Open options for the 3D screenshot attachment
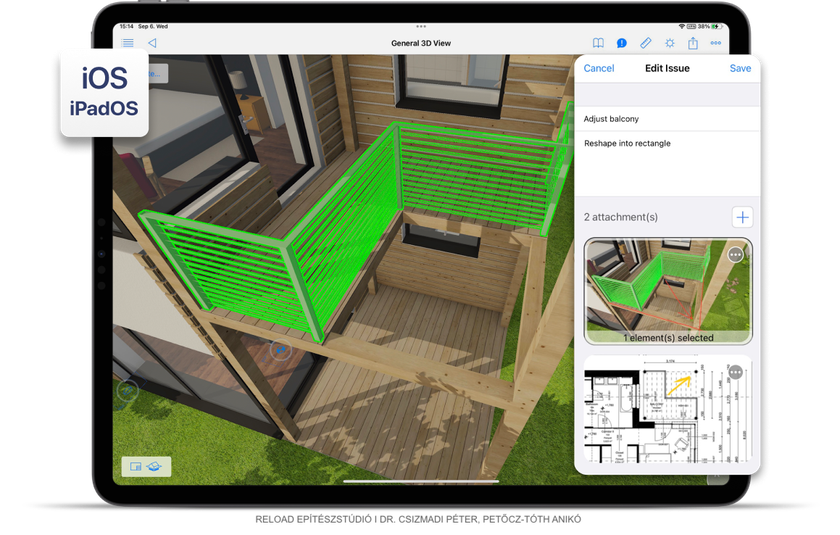The width and height of the screenshot is (840, 535). [x=736, y=255]
